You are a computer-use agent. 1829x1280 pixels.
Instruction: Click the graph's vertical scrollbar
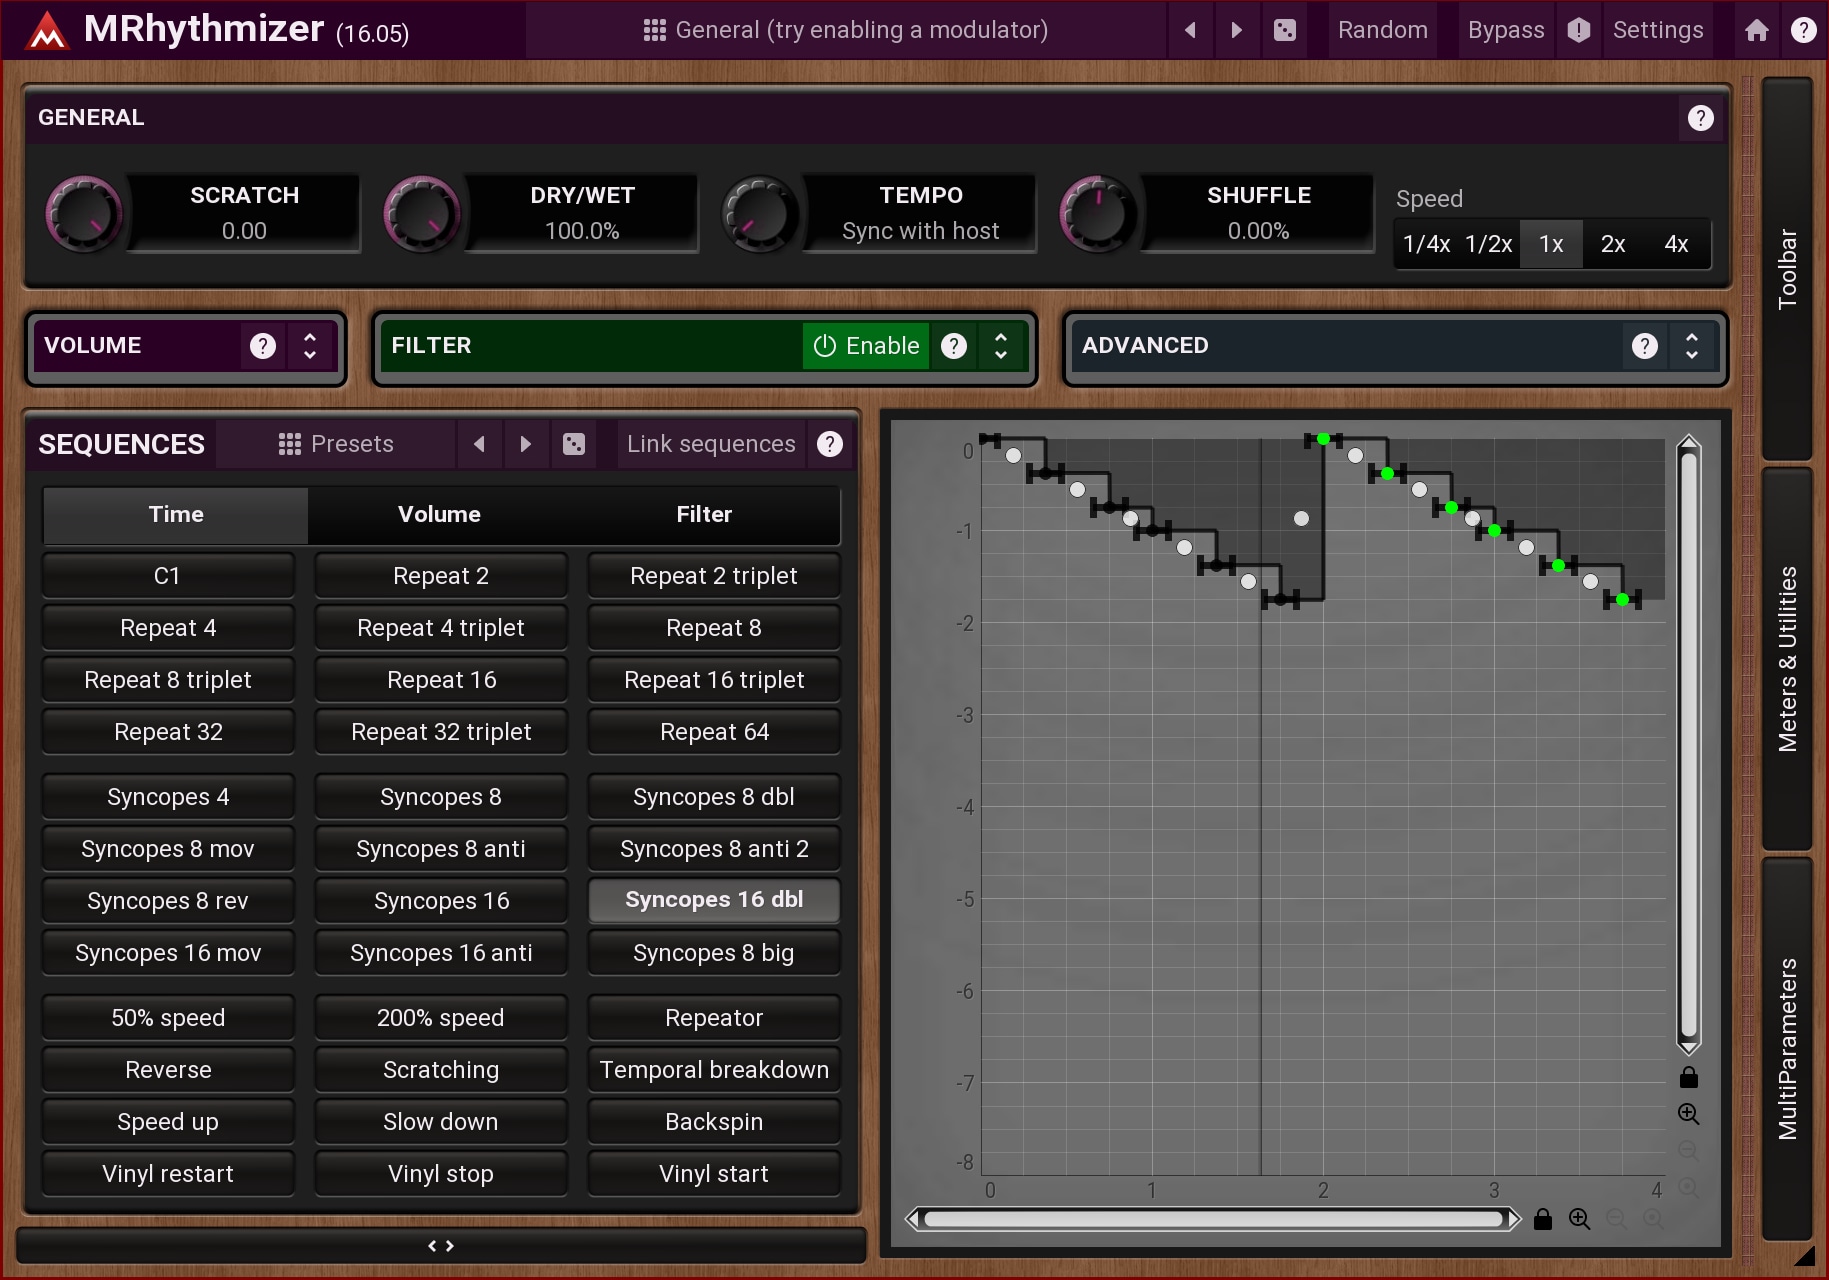coord(1689,745)
